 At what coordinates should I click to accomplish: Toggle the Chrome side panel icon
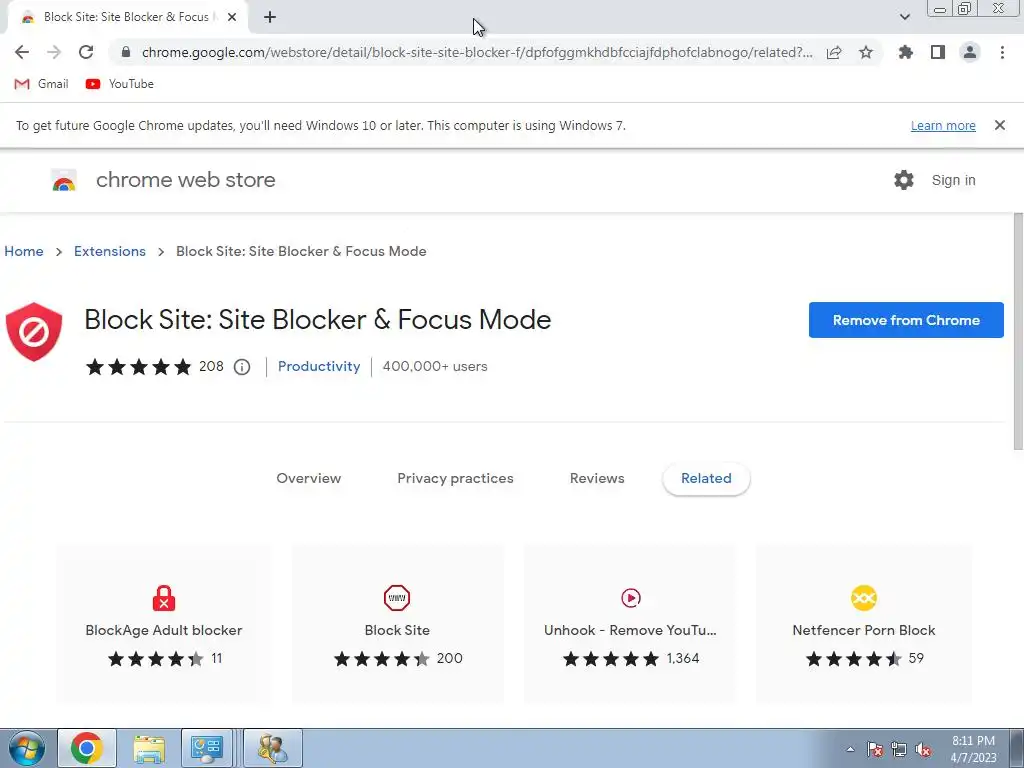click(938, 52)
